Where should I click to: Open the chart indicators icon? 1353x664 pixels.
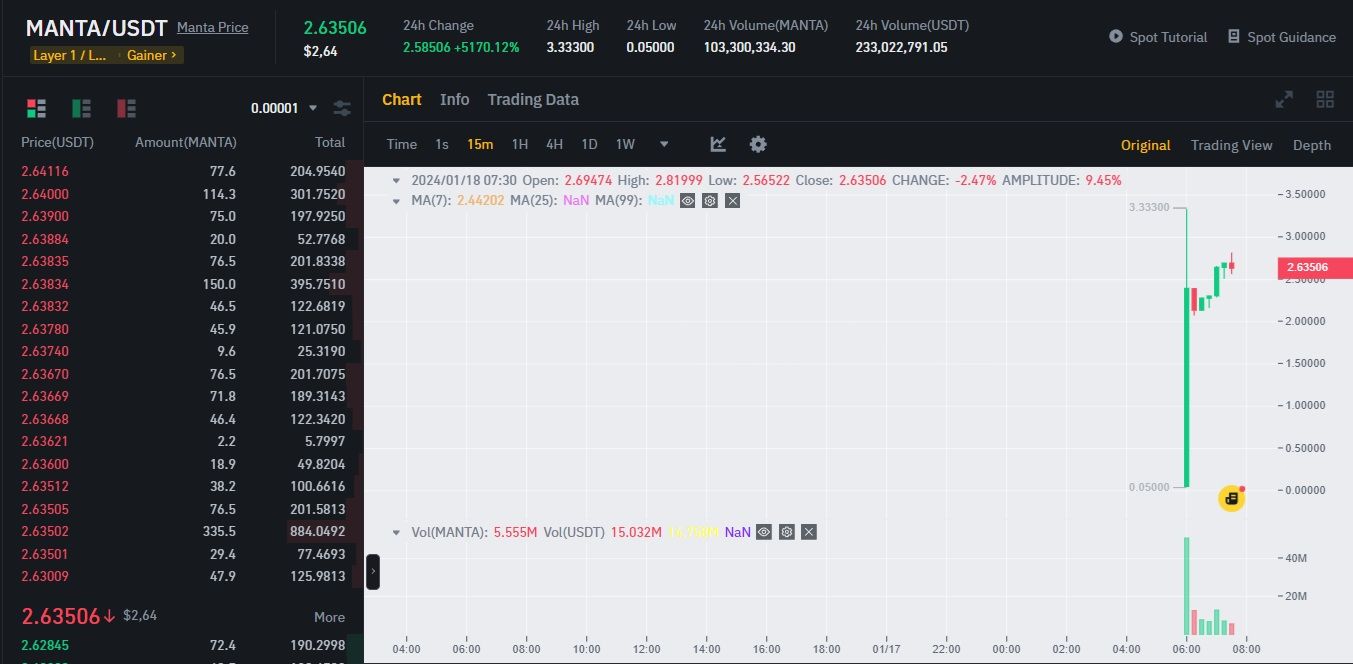[x=718, y=144]
